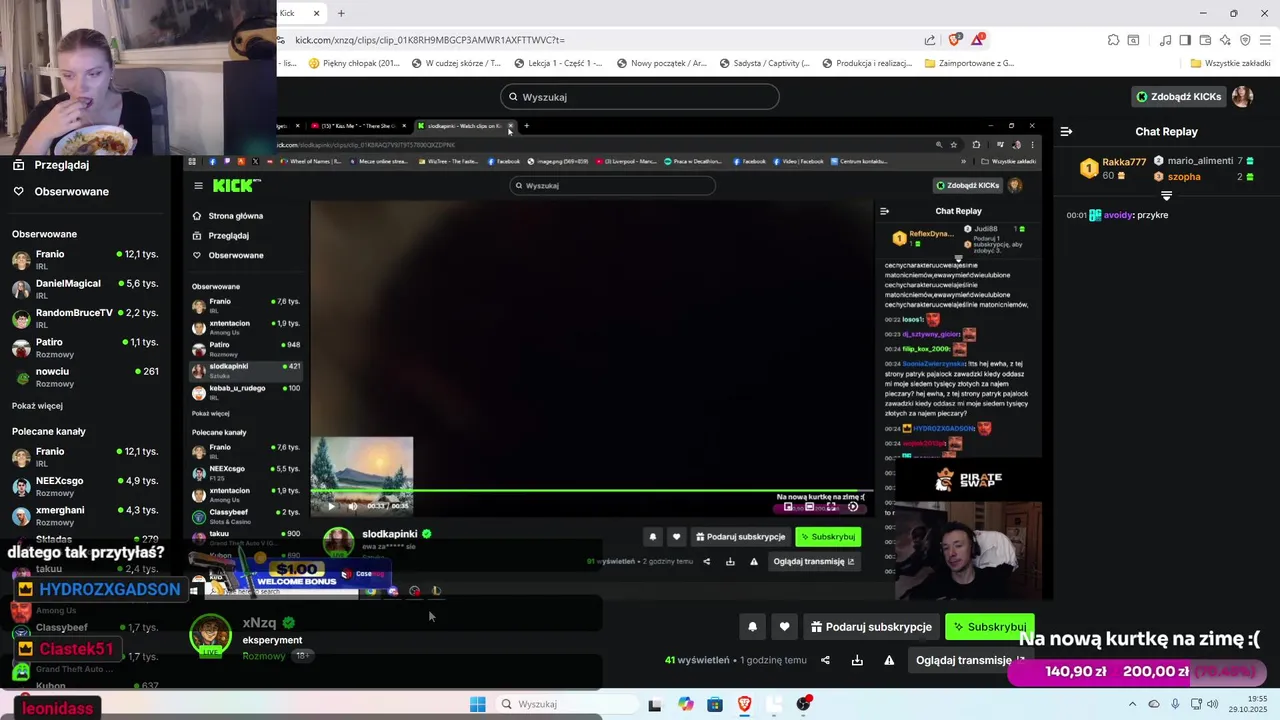Open the RandomBruceTV followed channel
The width and height of the screenshot is (1280, 720).
point(86,318)
